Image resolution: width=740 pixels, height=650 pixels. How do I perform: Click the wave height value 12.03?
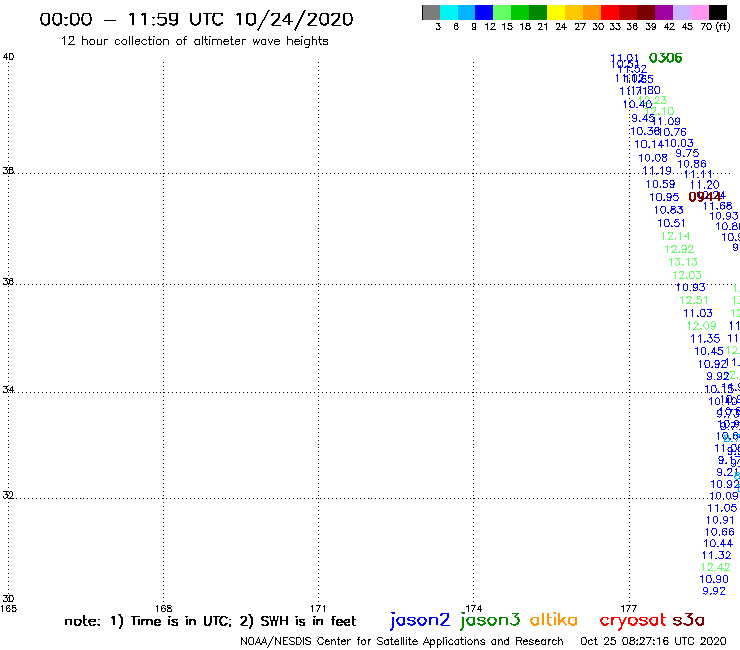[687, 275]
